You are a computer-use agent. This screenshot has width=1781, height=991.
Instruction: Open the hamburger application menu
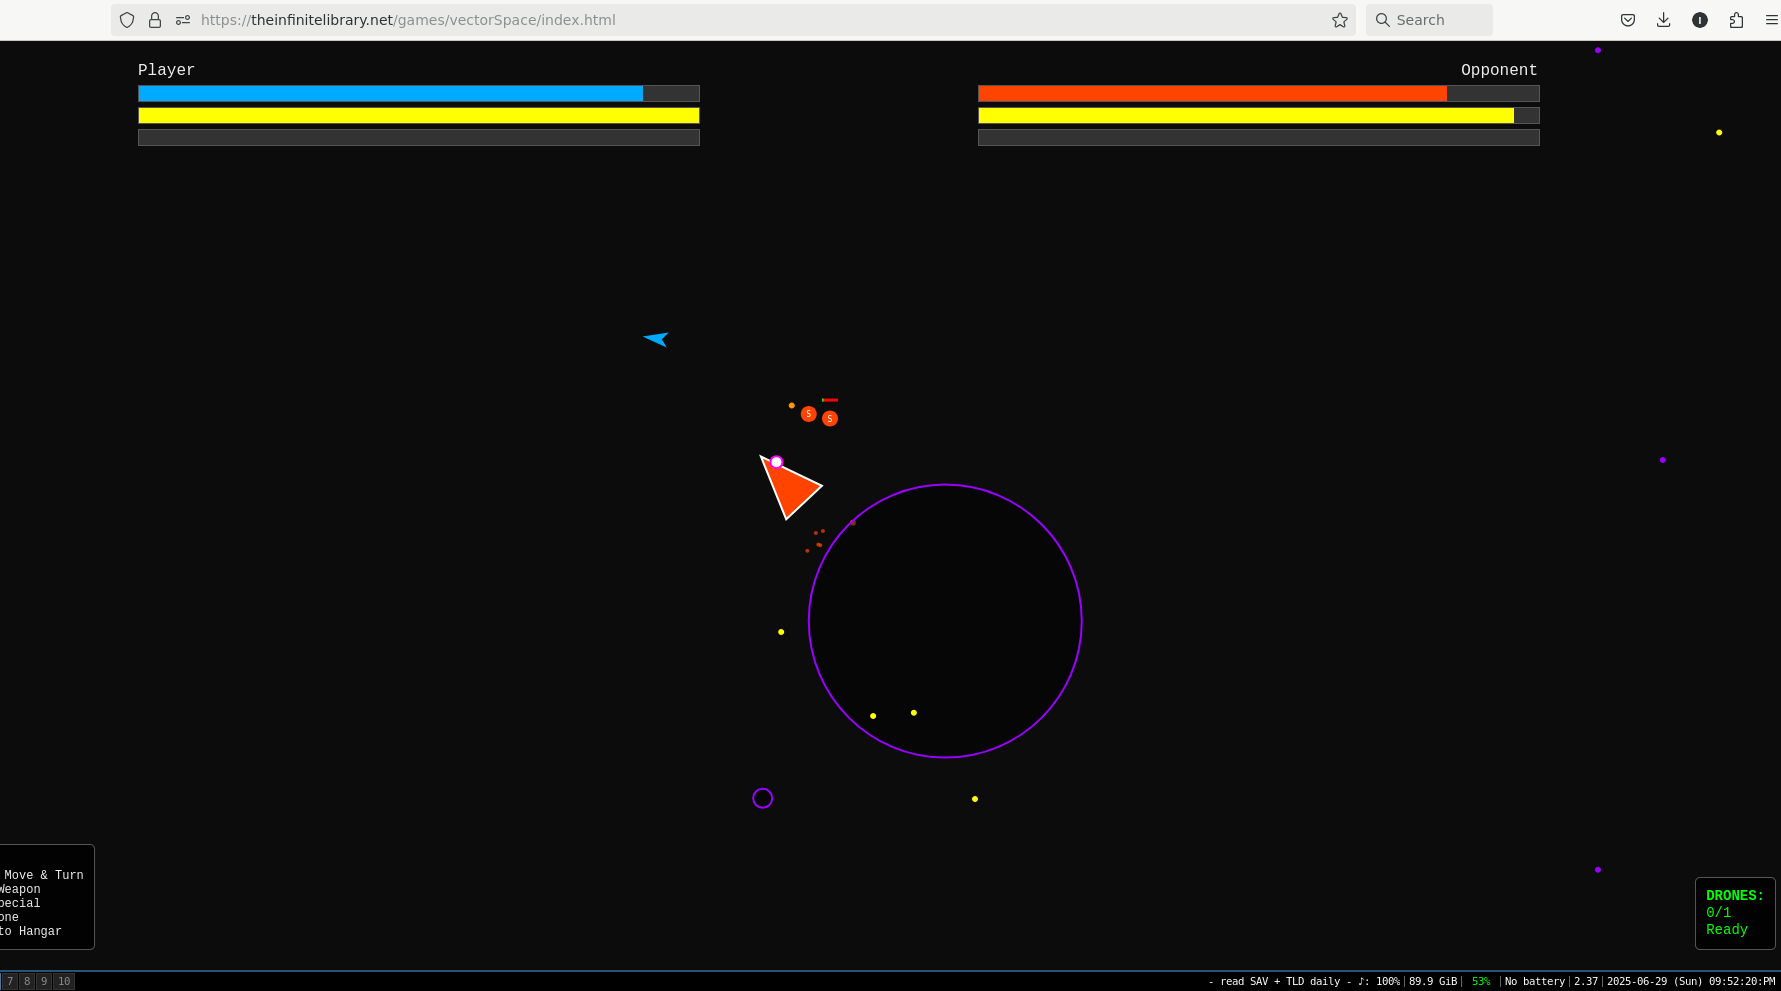click(x=1771, y=20)
